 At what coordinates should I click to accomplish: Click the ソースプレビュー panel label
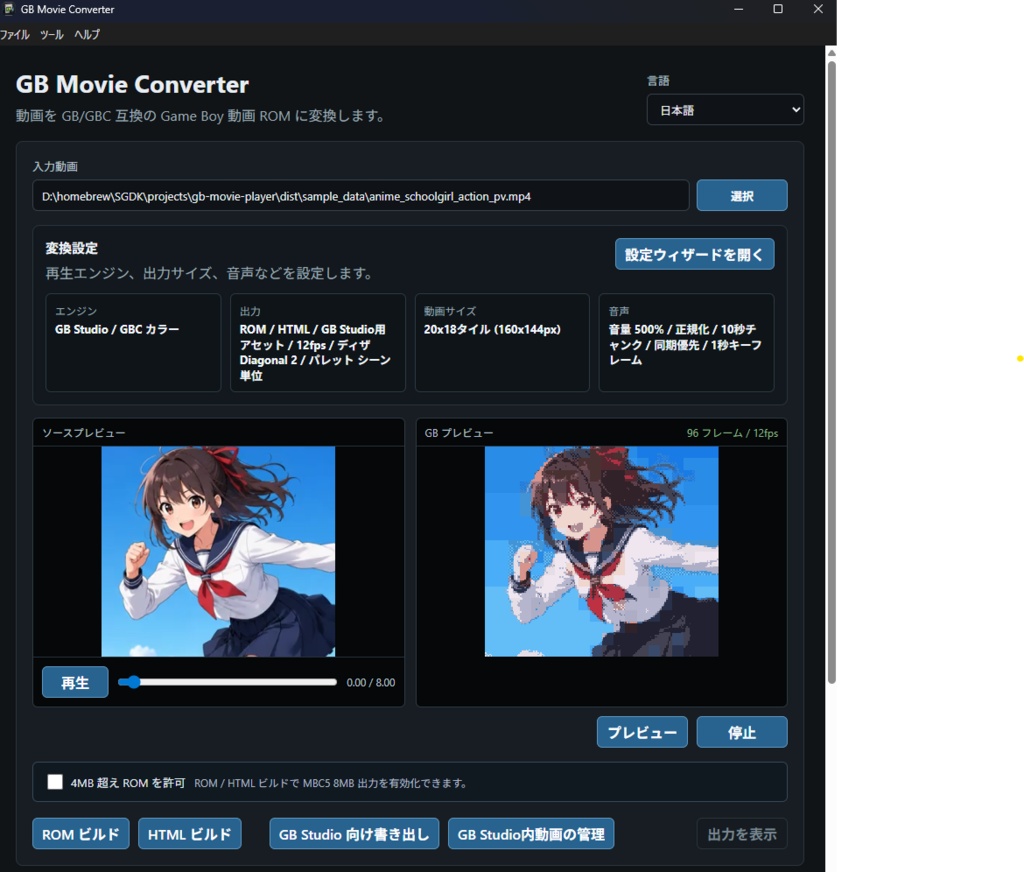point(84,433)
